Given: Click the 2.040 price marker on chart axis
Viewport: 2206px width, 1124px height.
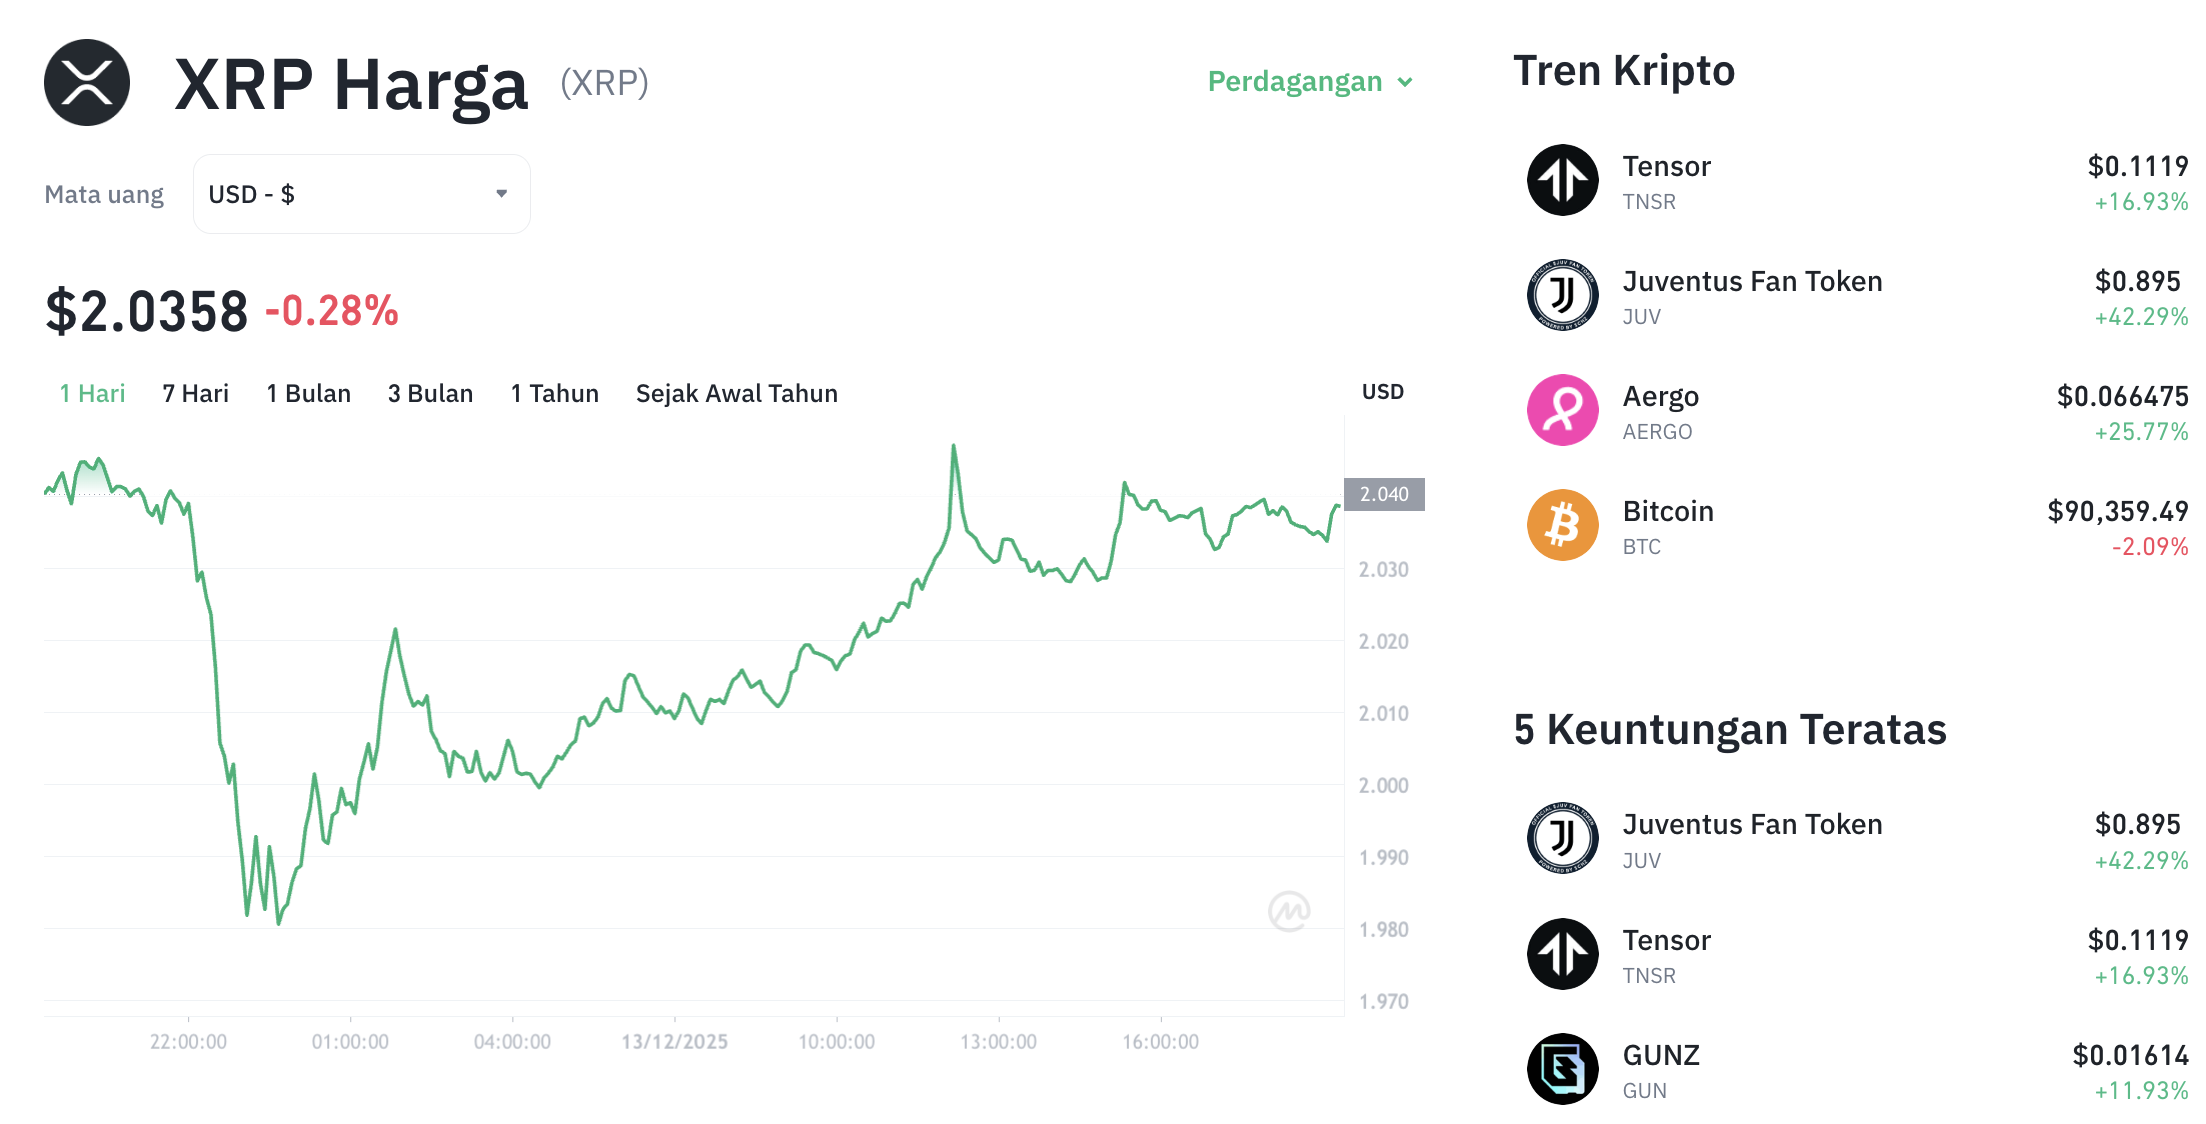Looking at the screenshot, I should pos(1383,494).
